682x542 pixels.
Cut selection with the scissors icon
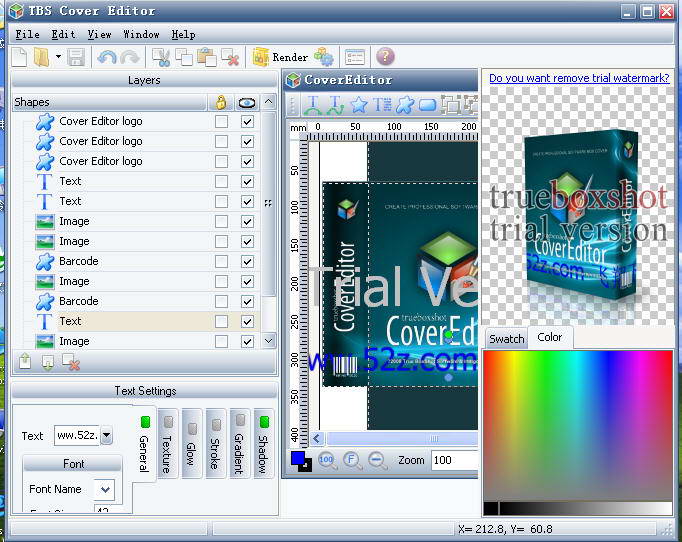click(x=161, y=57)
